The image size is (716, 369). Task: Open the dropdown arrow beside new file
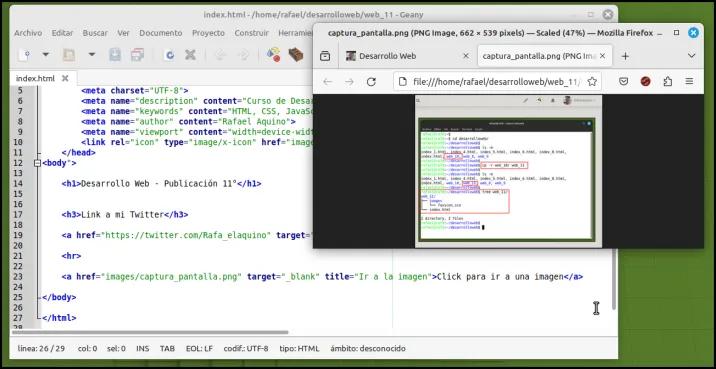(46, 55)
